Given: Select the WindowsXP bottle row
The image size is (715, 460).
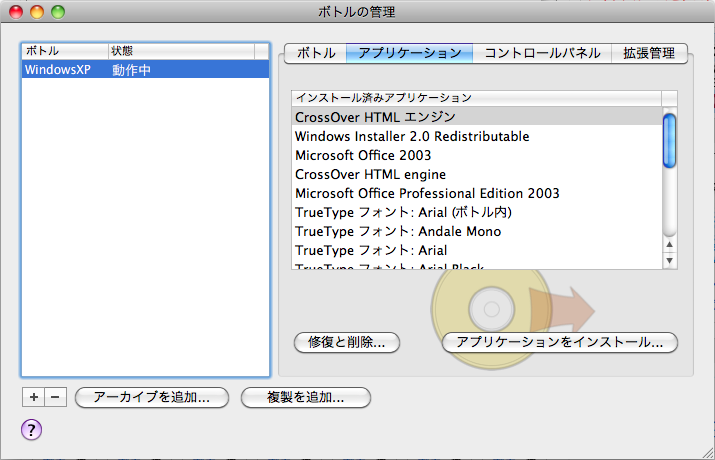Looking at the screenshot, I should (145, 70).
